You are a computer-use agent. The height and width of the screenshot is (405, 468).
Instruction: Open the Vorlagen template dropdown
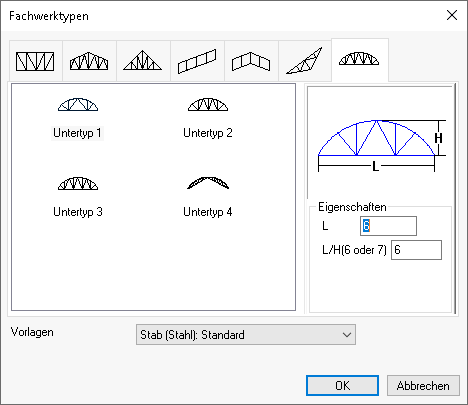[246, 334]
